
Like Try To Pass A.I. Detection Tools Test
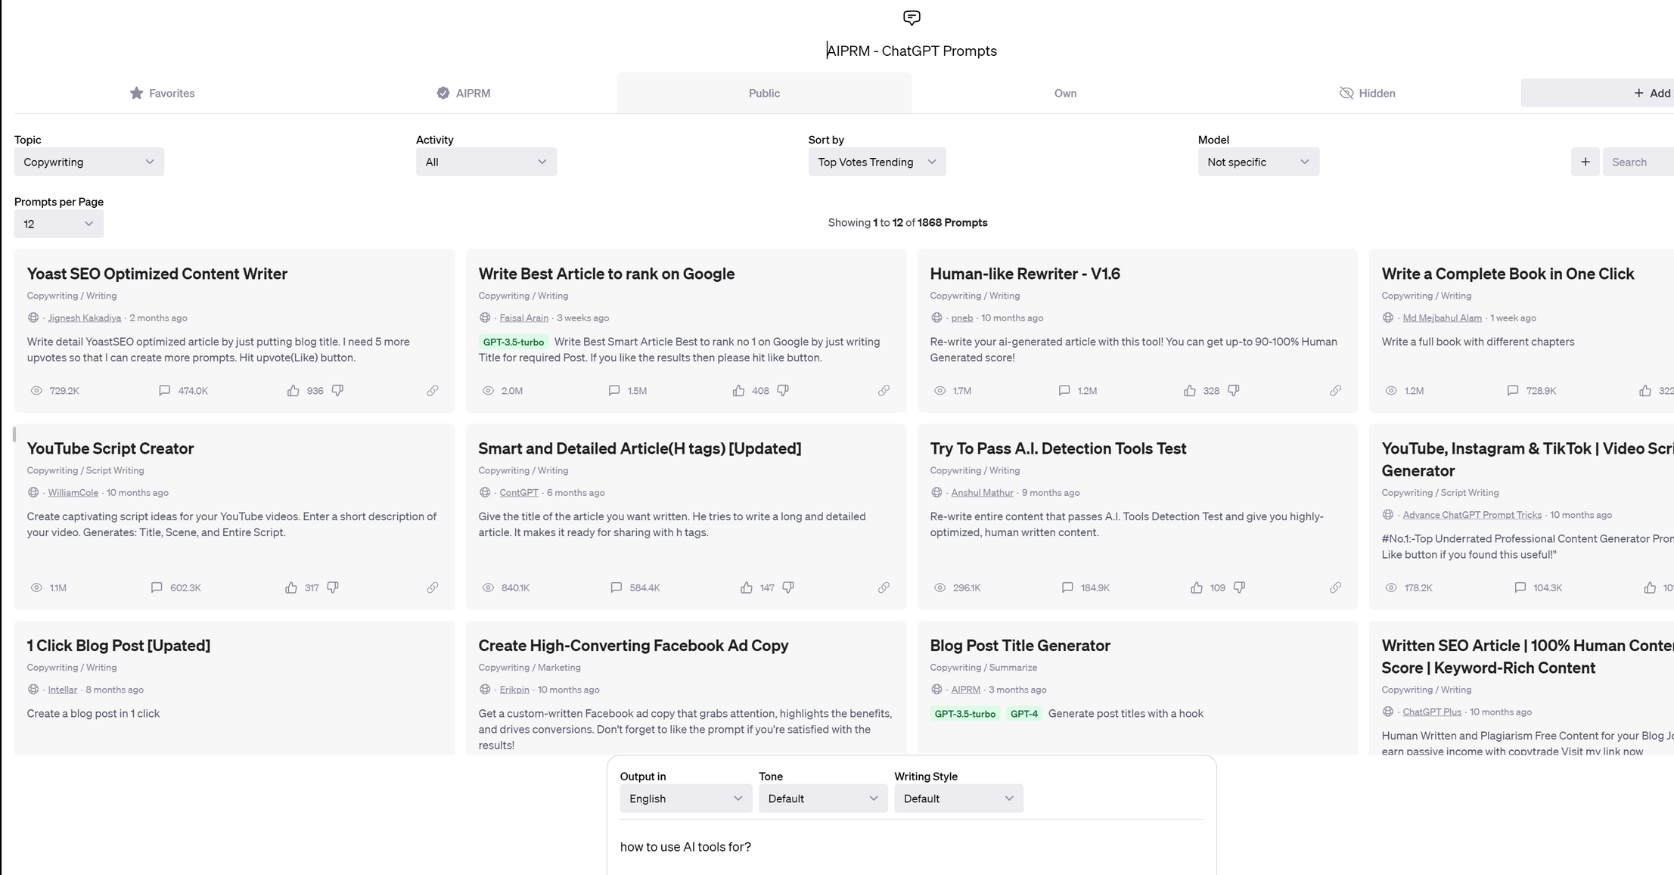[x=1197, y=588]
